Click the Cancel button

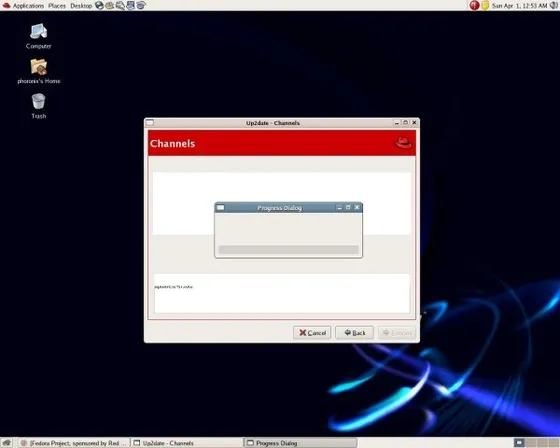[312, 333]
